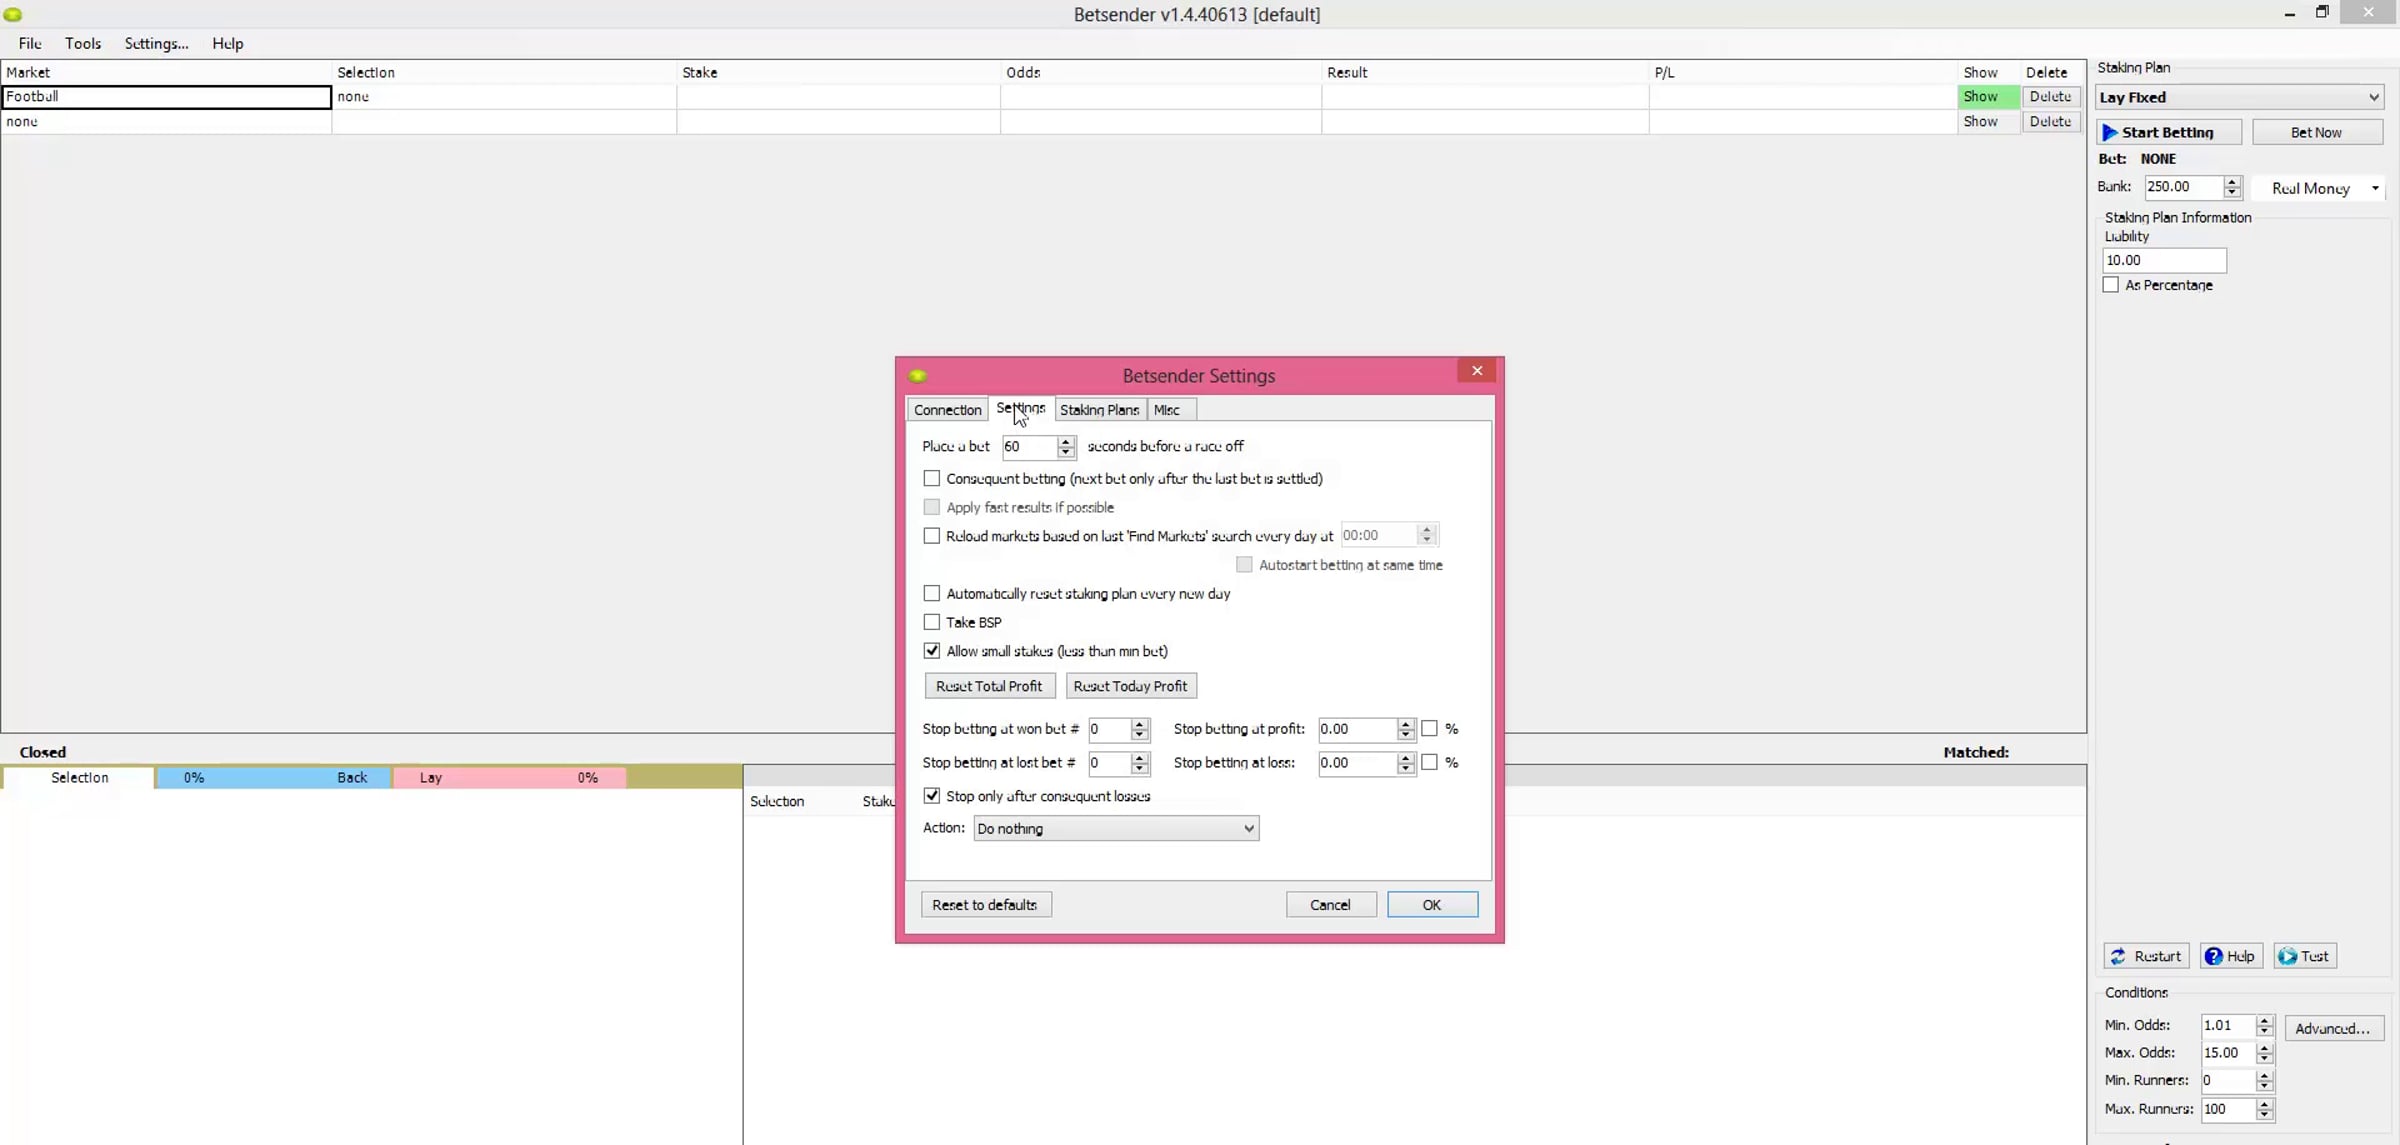Click the Restart refresh icon button

point(2119,956)
